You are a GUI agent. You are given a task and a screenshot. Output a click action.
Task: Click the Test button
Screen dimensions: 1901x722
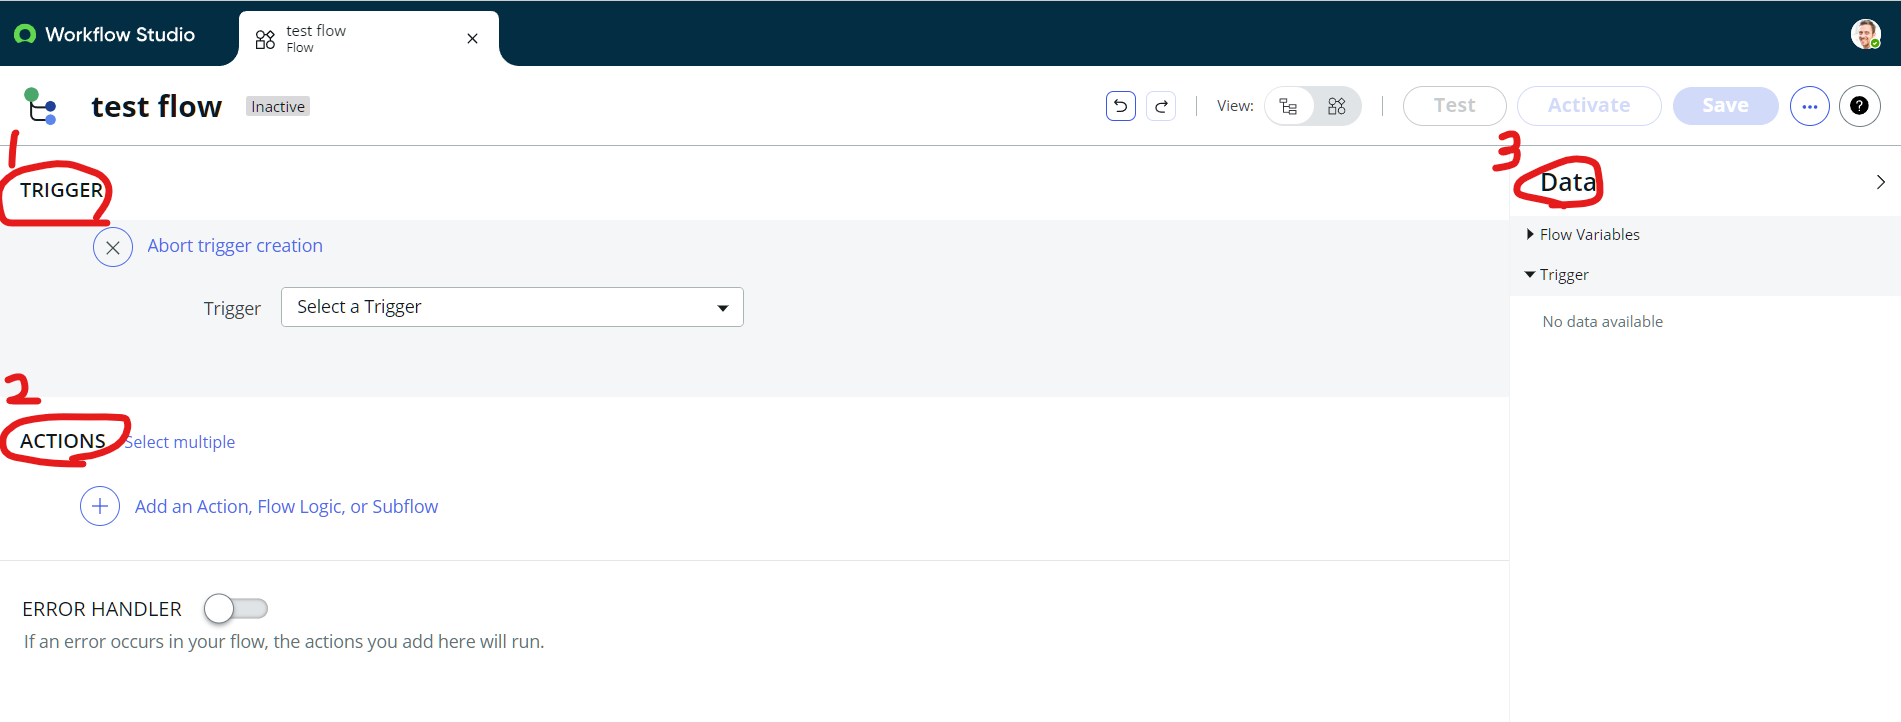(1455, 106)
